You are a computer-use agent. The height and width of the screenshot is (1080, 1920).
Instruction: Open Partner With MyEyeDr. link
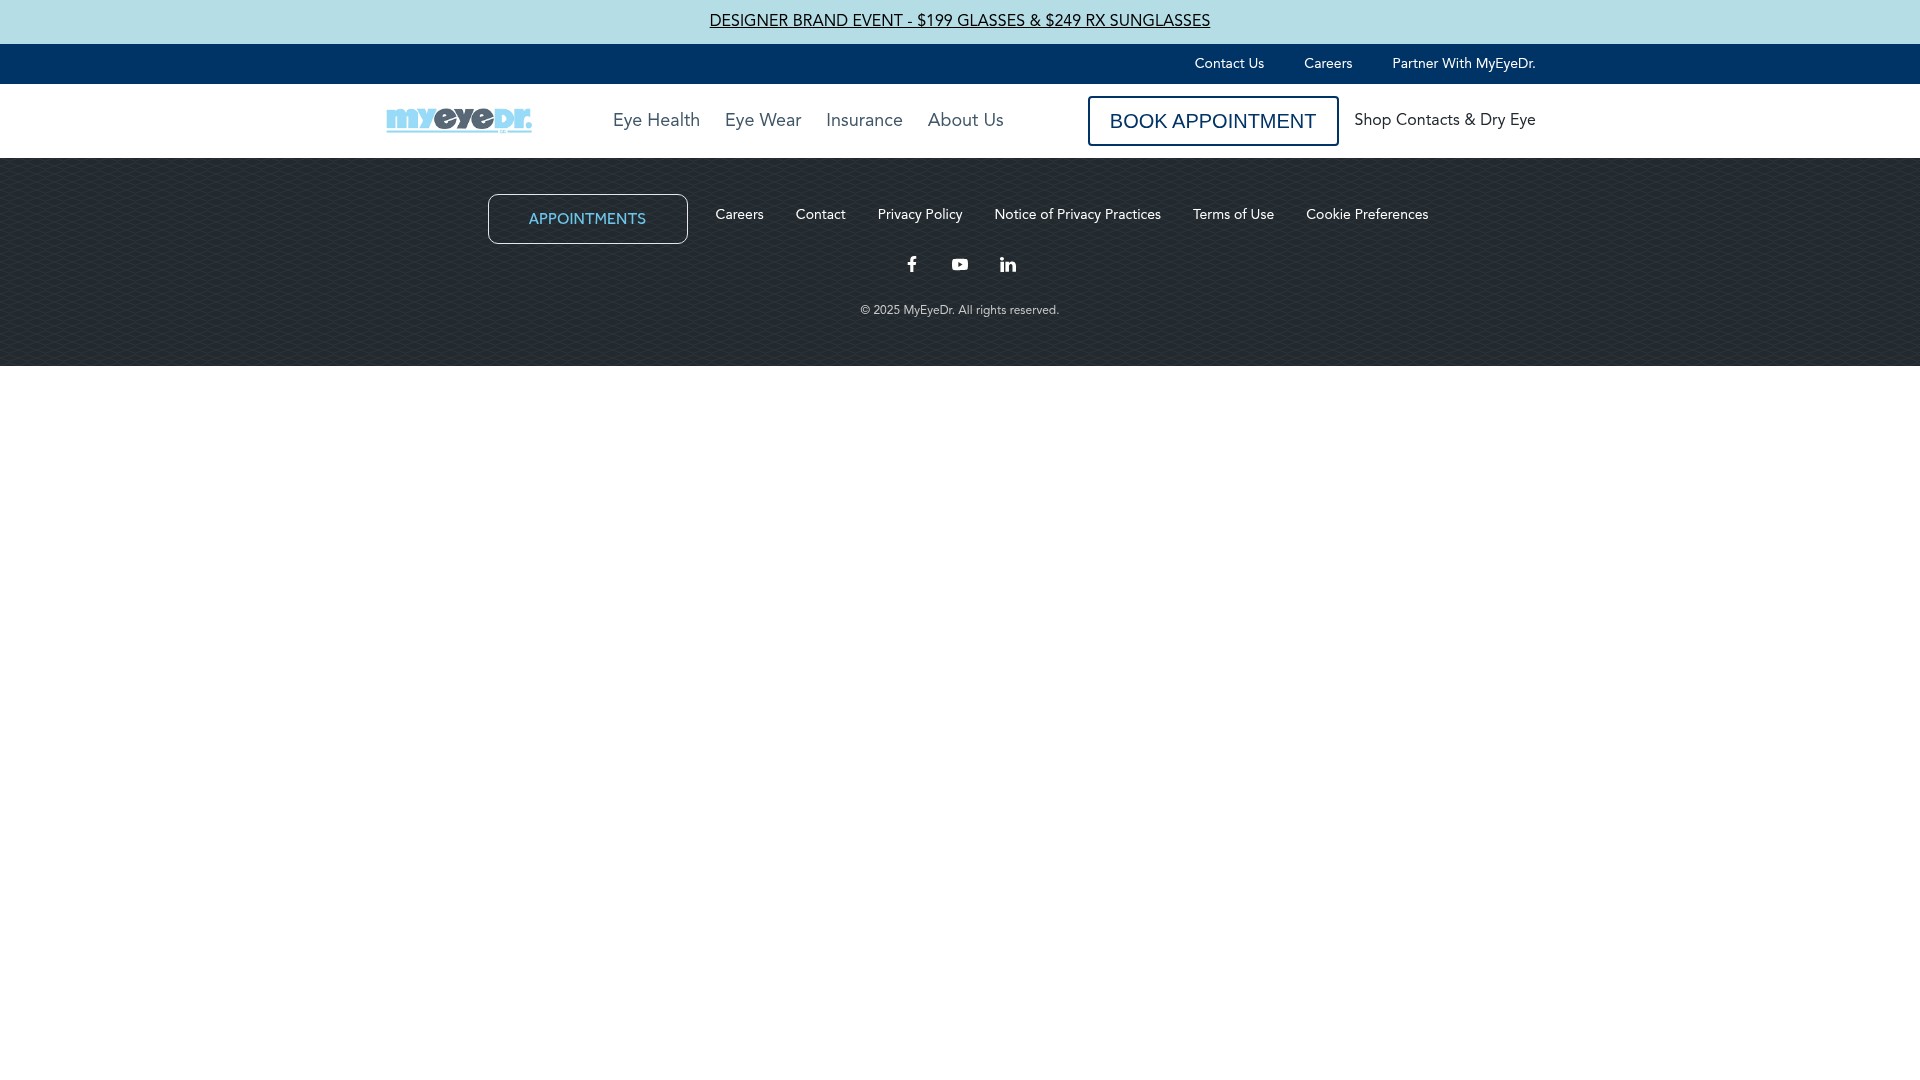[1464, 64]
